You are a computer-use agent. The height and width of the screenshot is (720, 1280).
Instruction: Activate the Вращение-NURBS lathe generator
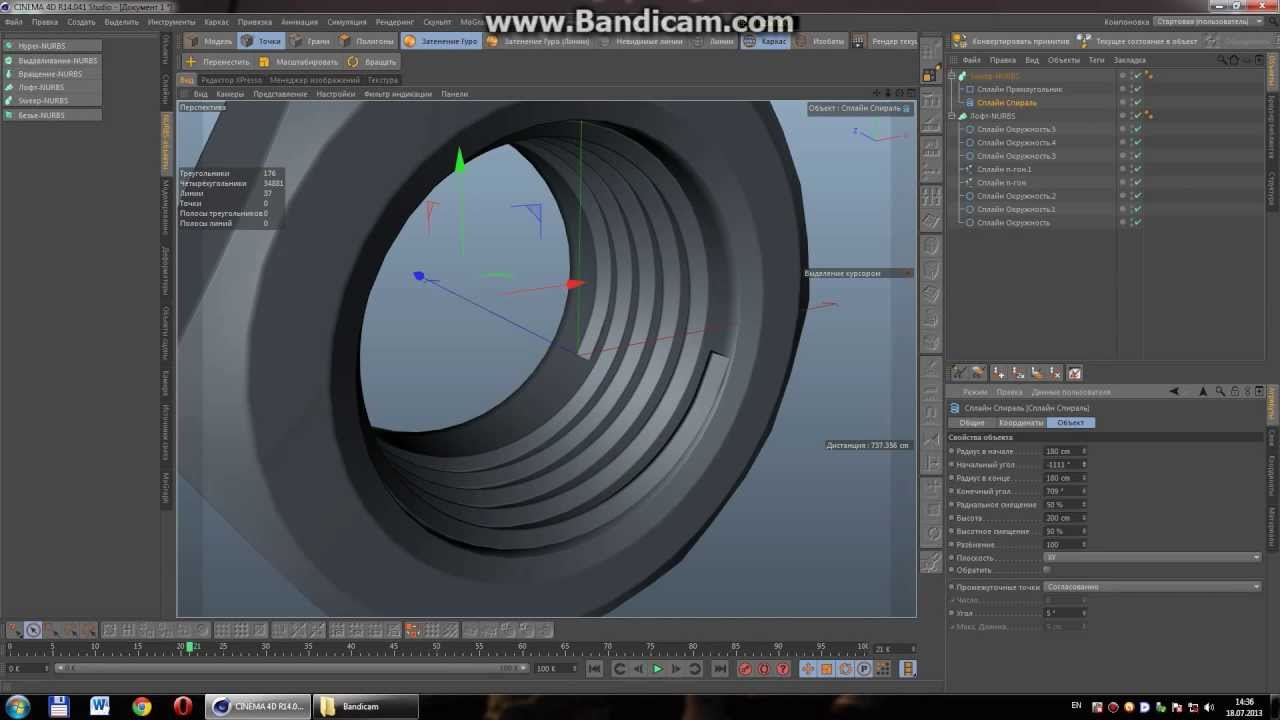(52, 74)
